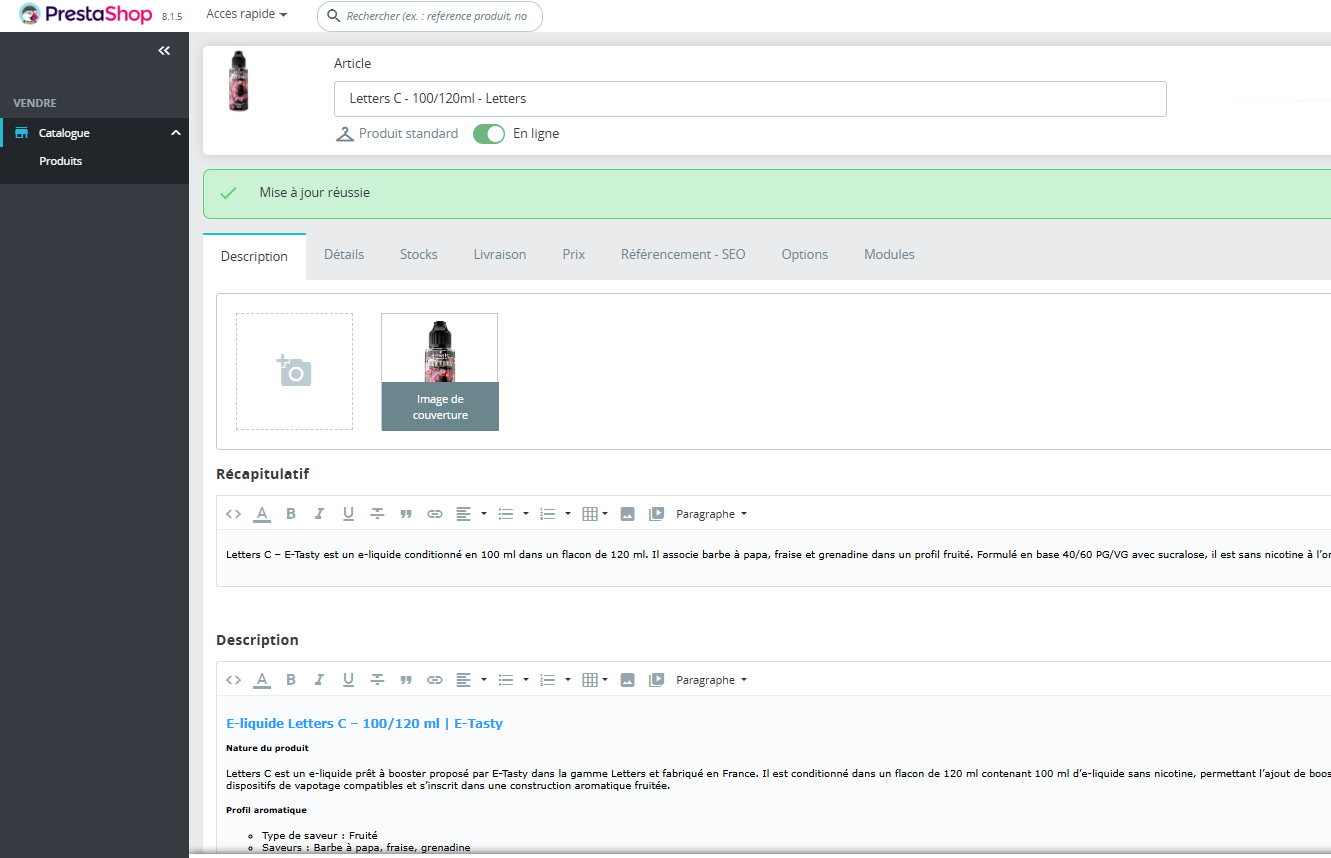1331x858 pixels.
Task: Click the version number 8.1.5
Action: tap(172, 17)
